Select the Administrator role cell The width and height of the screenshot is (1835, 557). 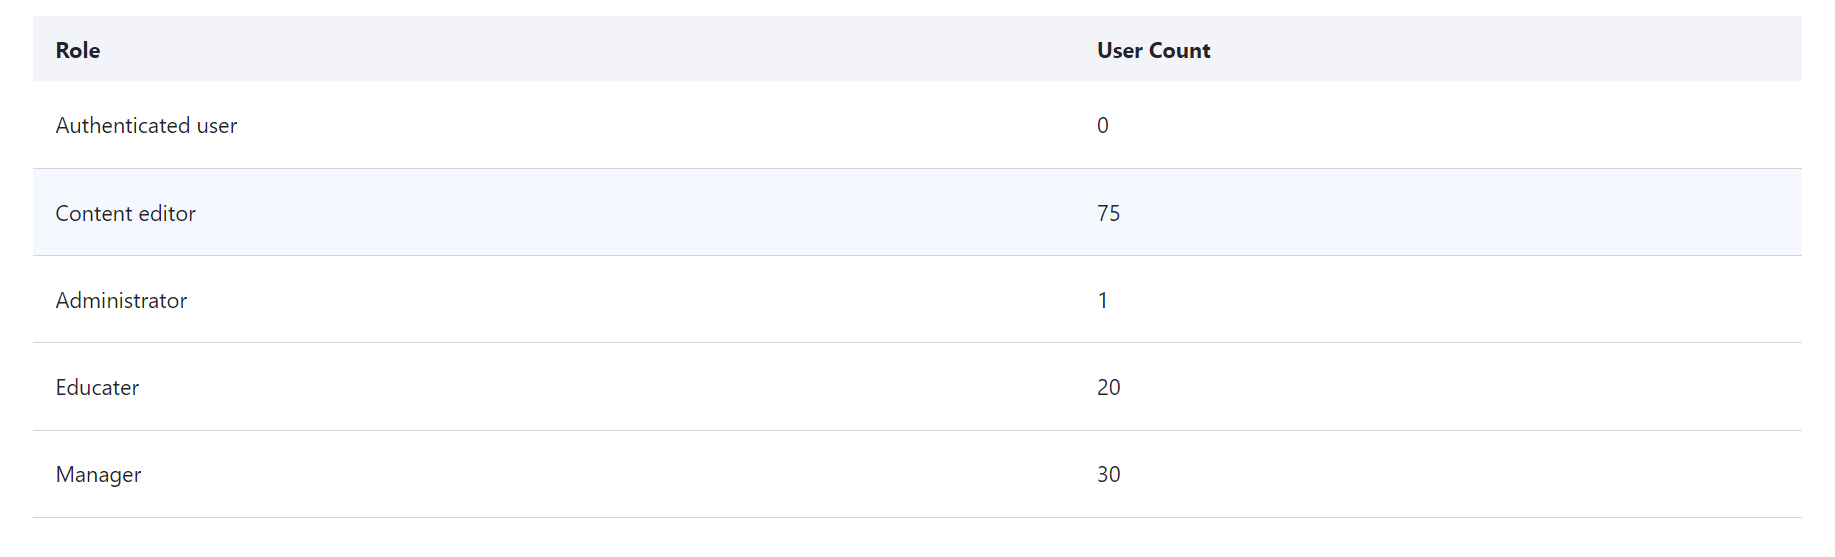pos(121,300)
